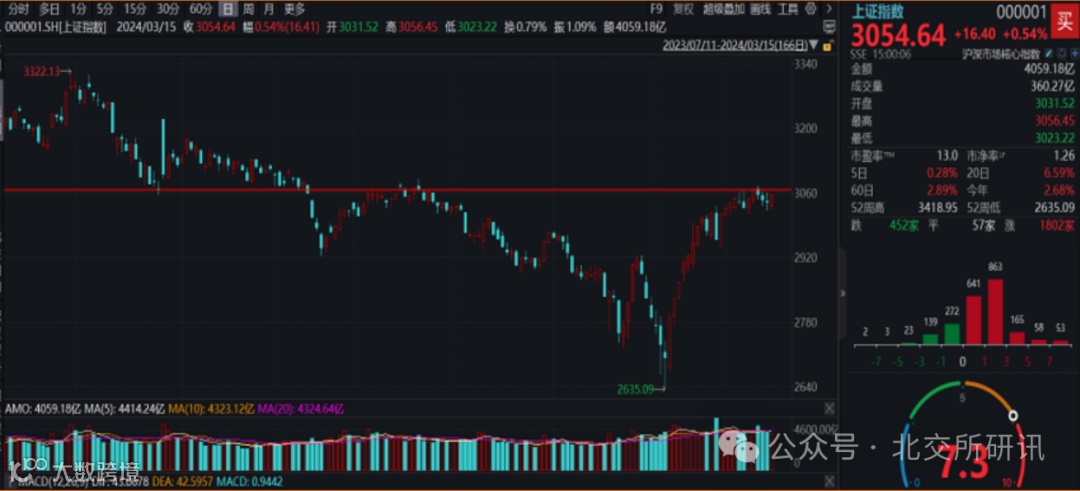This screenshot has width=1080, height=491.
Task: Click the 市盈率 PE ratio label
Action: (x=871, y=156)
